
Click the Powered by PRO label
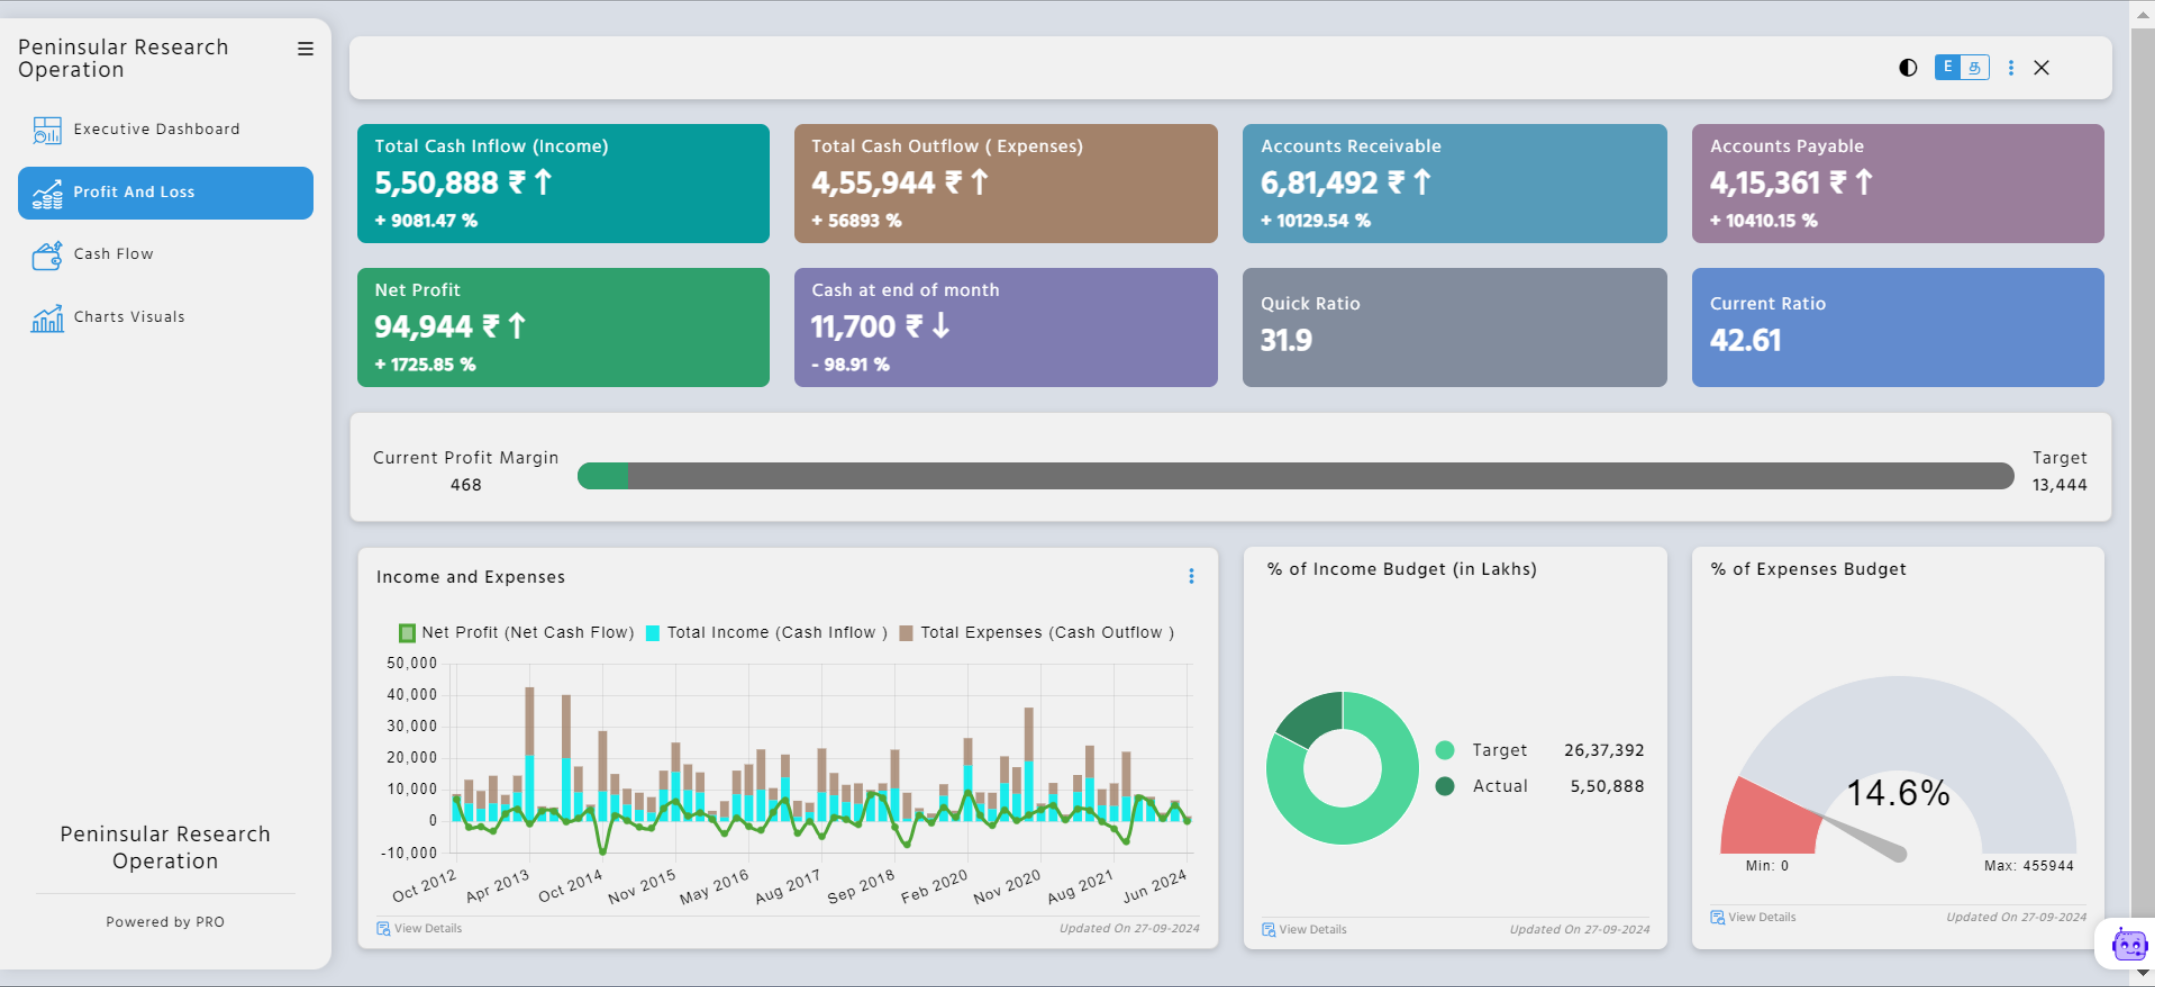point(165,921)
